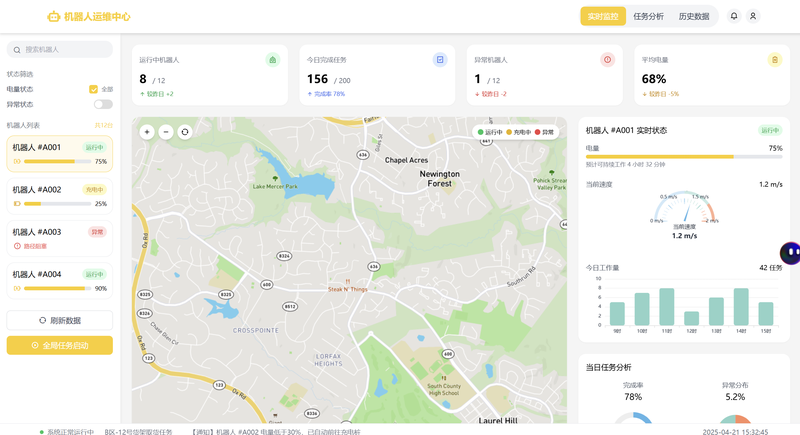Click green 运行中 legend dot on map

tap(480, 132)
